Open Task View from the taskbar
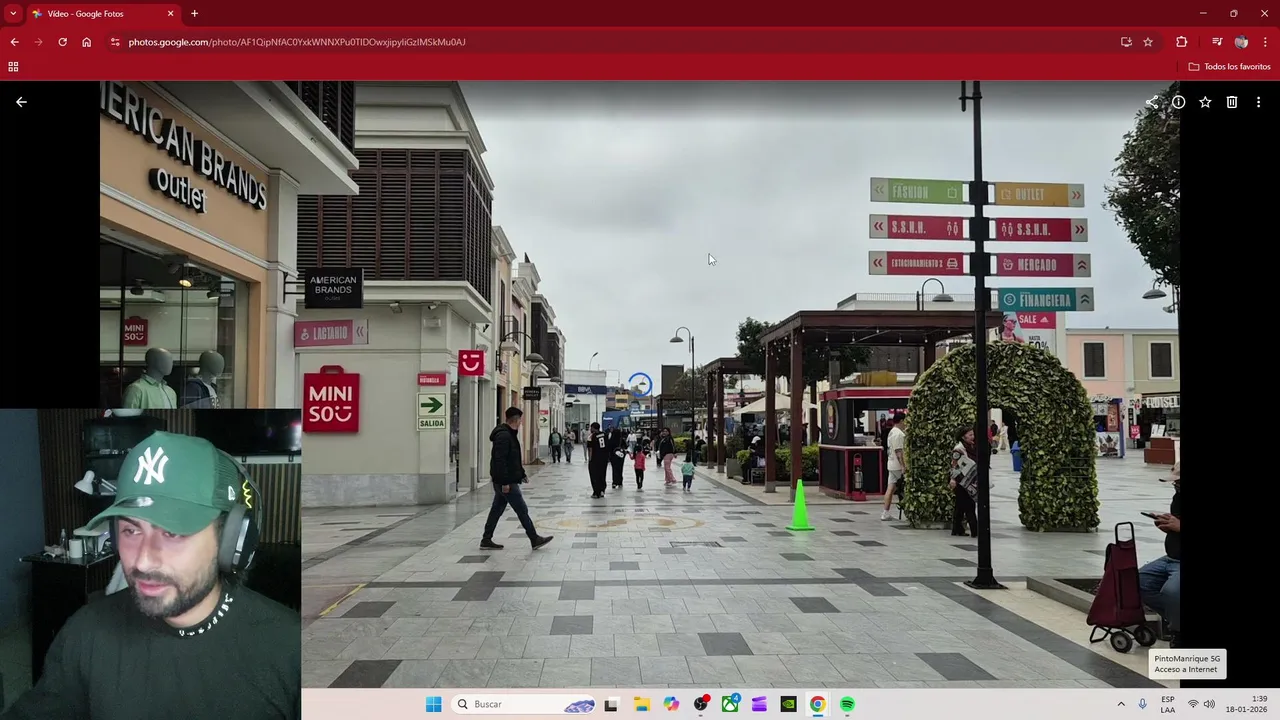This screenshot has width=1280, height=720. [x=611, y=704]
